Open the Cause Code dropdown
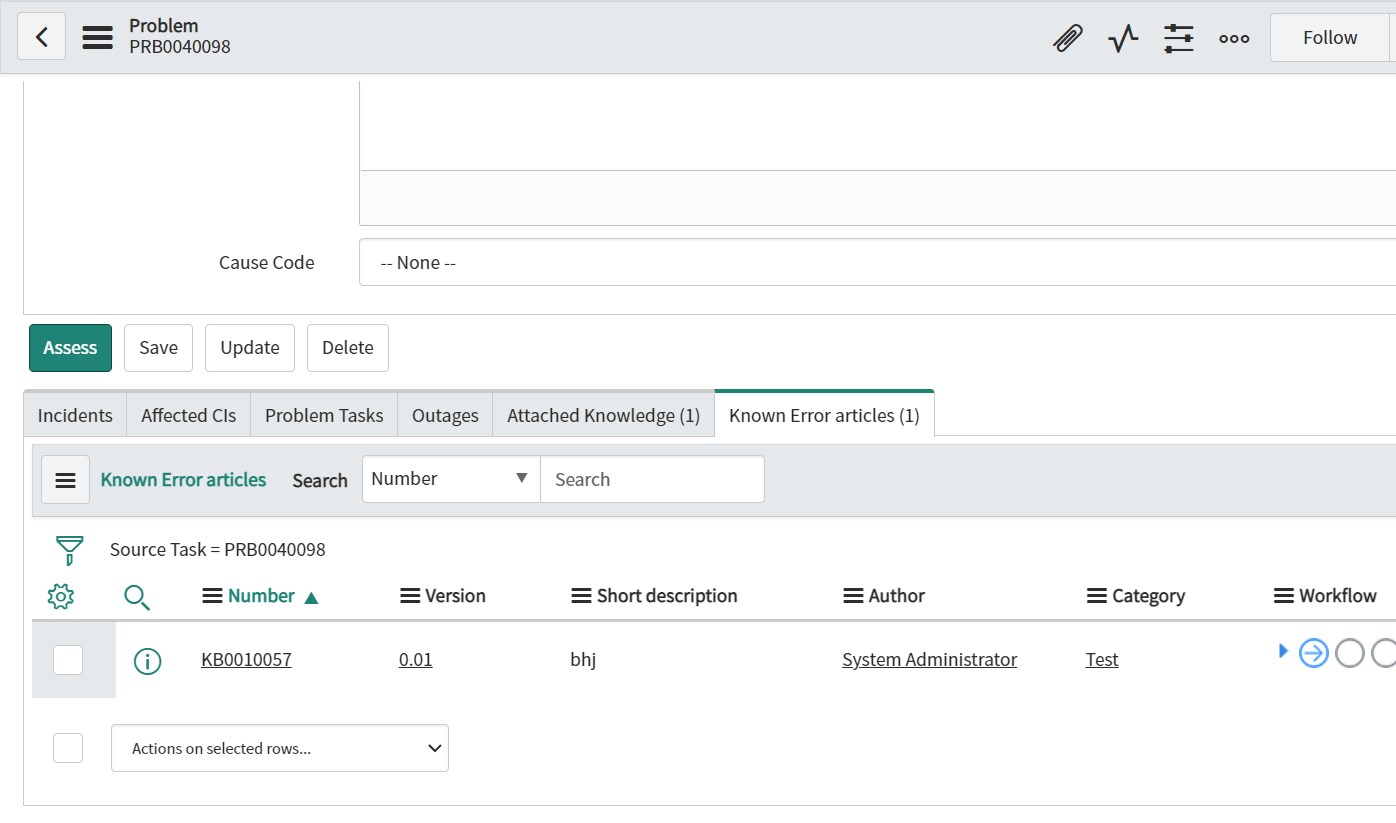Screen dimensions: 1396x823 coord(876,262)
